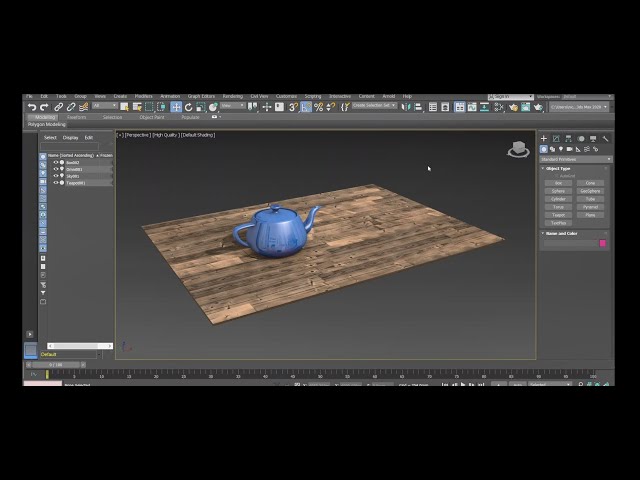Click the Mirror tool icon
The image size is (640, 480).
click(x=405, y=107)
